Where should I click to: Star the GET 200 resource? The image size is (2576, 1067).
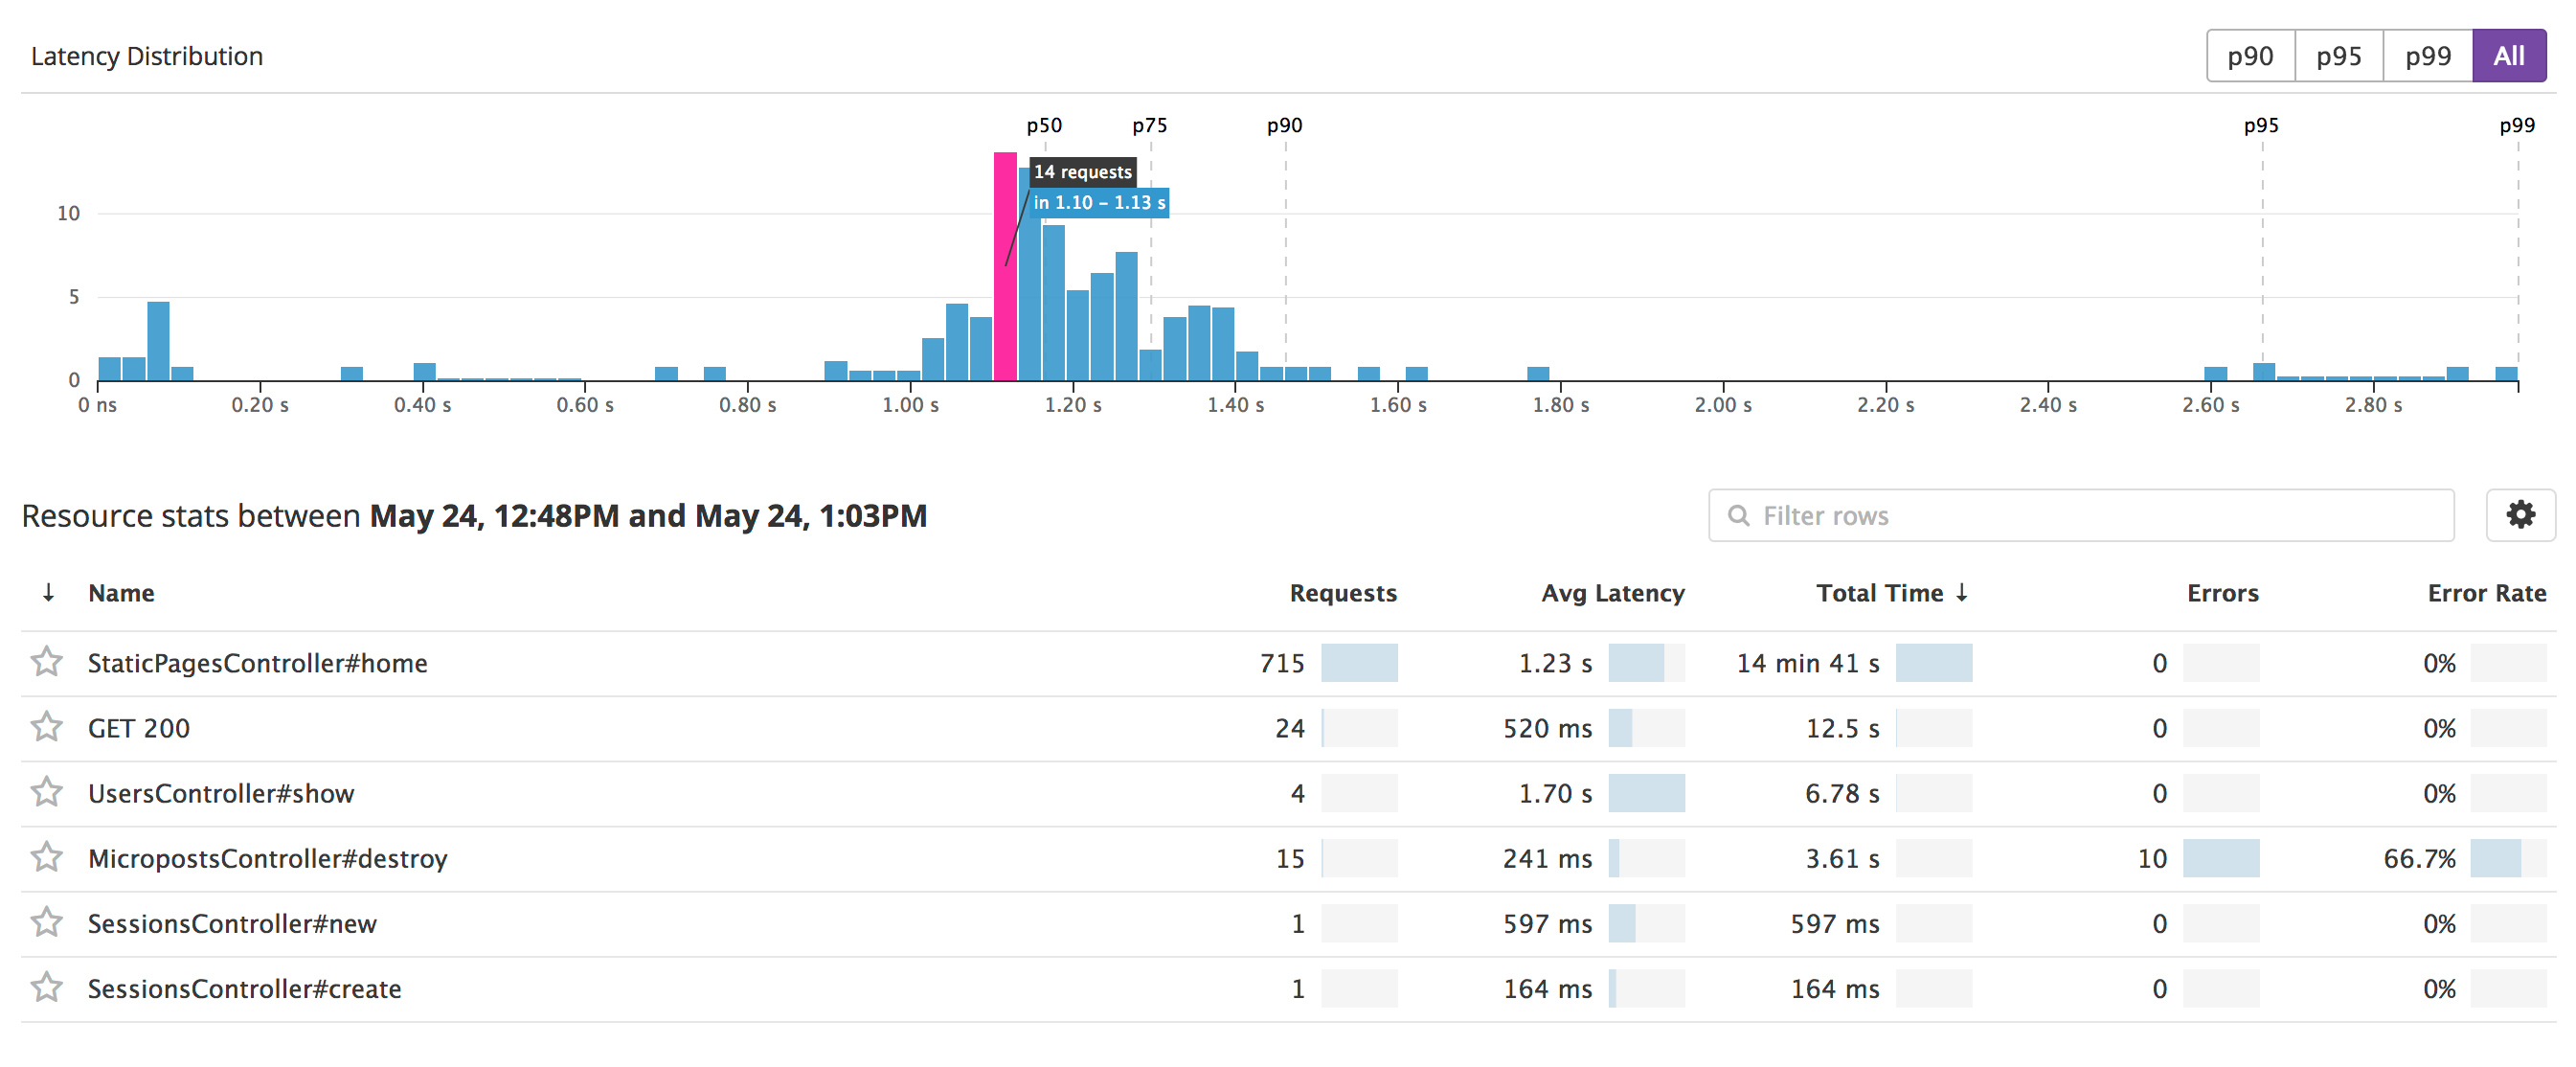tap(46, 727)
